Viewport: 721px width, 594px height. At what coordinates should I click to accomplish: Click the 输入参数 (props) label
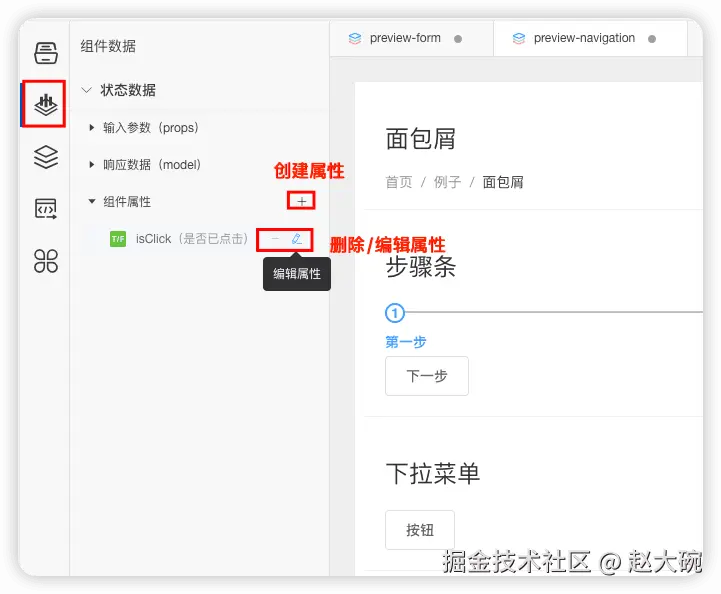(151, 127)
